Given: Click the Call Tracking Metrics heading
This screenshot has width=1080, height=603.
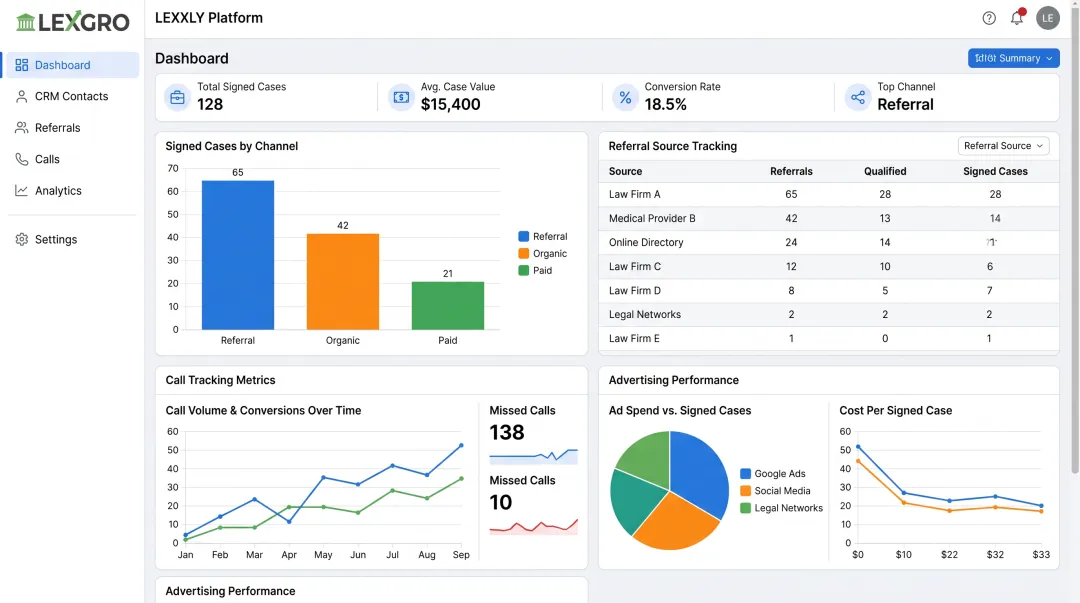Looking at the screenshot, I should pyautogui.click(x=220, y=380).
